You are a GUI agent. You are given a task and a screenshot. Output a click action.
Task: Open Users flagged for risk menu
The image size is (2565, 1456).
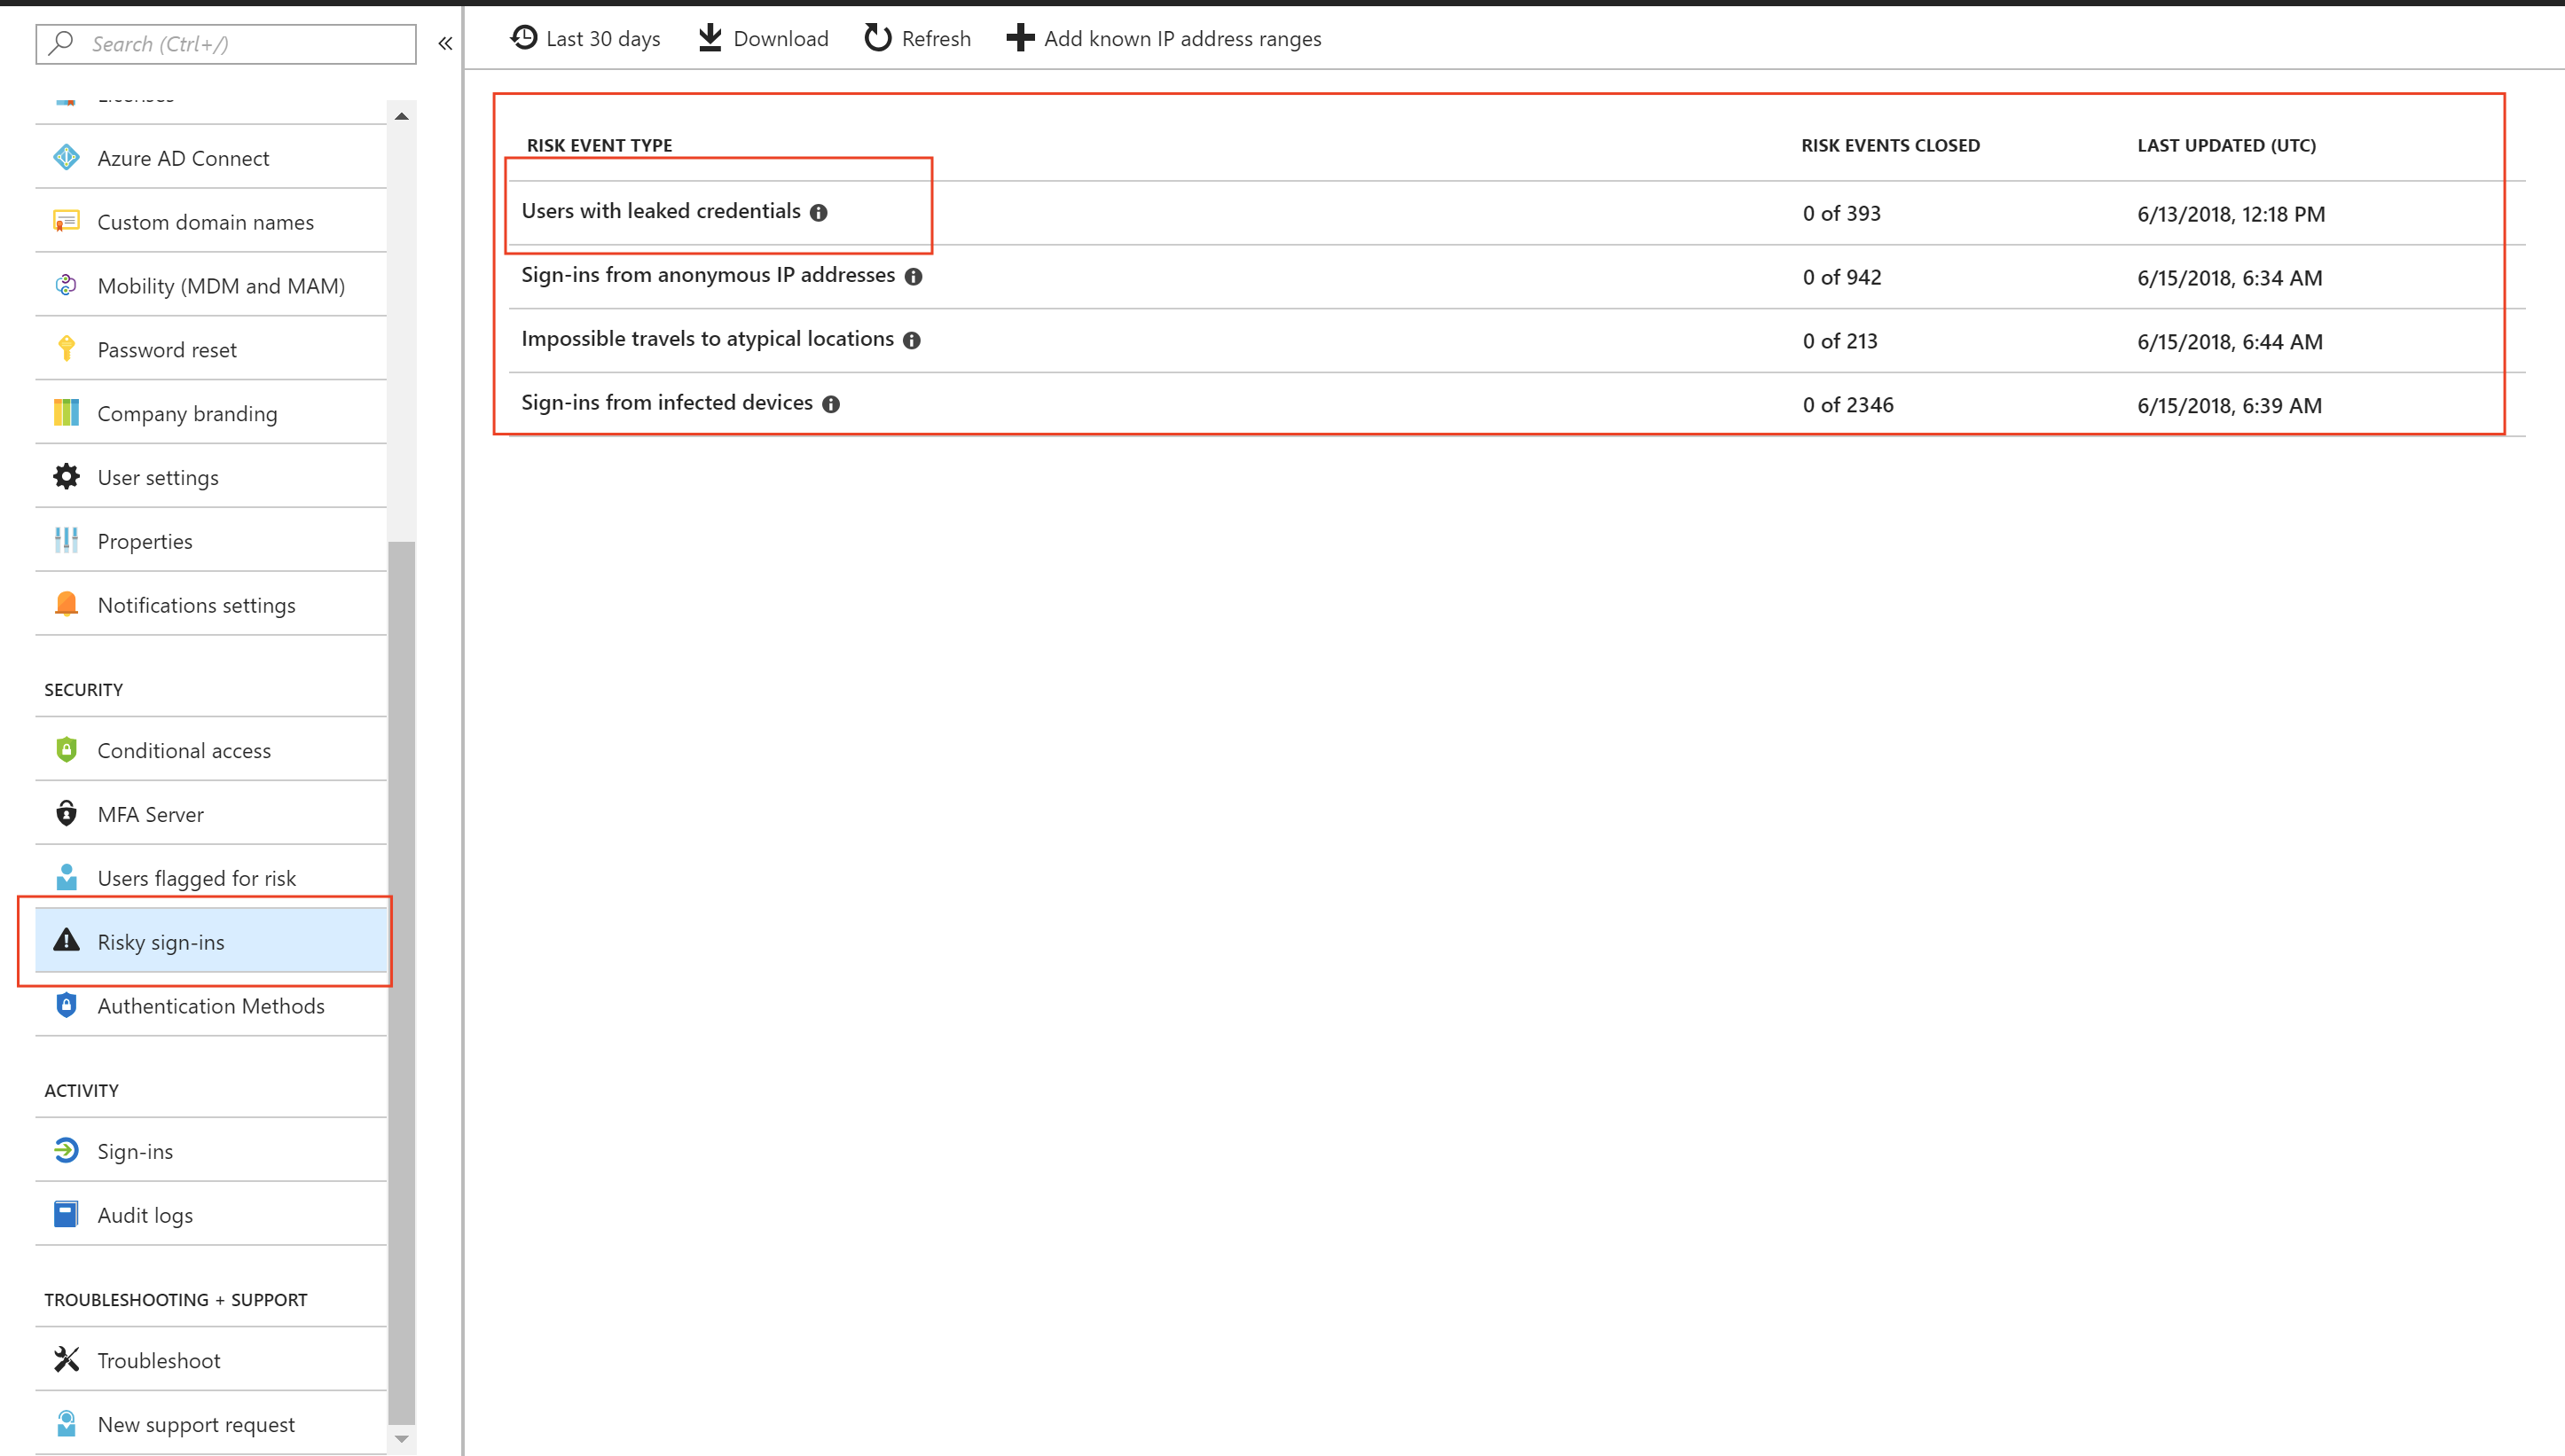(196, 878)
